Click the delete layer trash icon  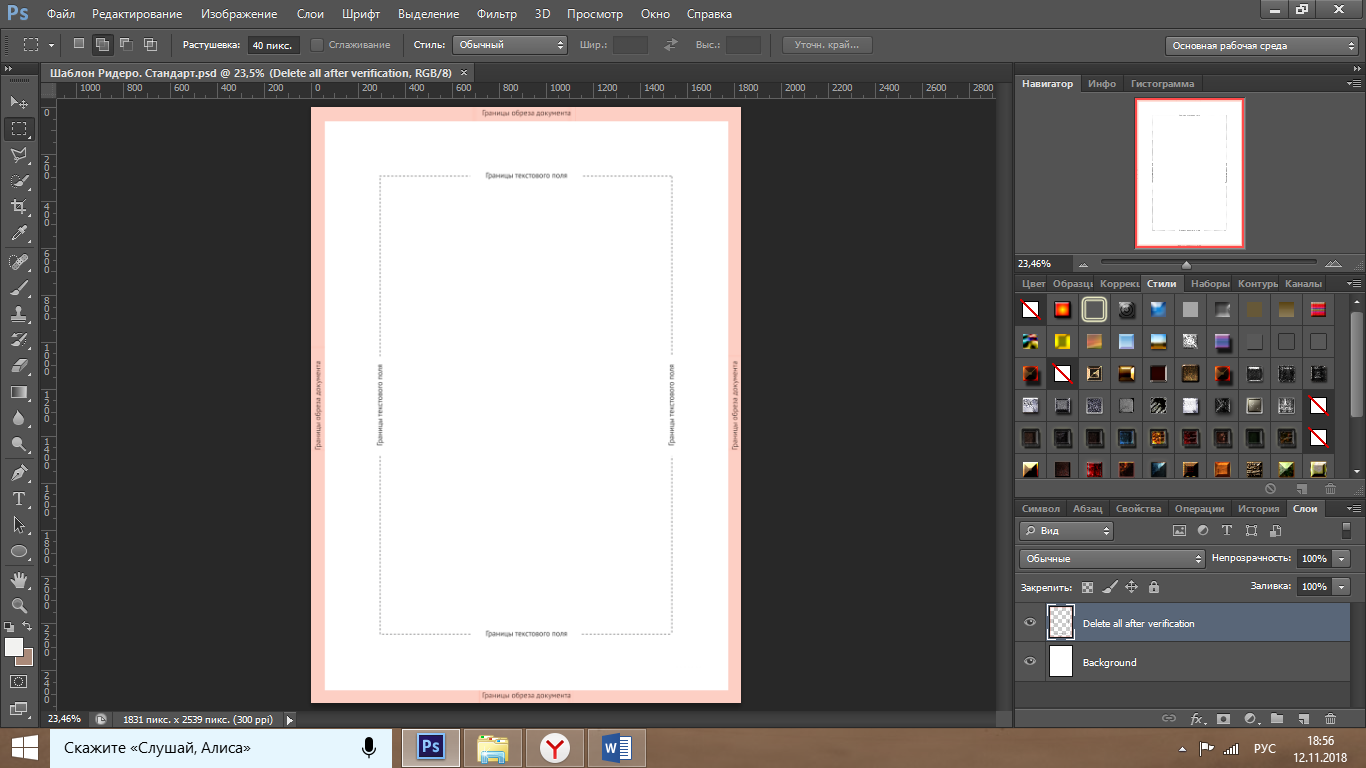(1329, 718)
